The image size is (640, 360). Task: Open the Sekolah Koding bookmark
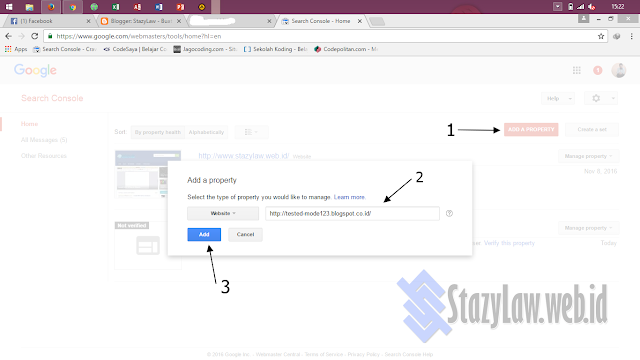pyautogui.click(x=276, y=49)
